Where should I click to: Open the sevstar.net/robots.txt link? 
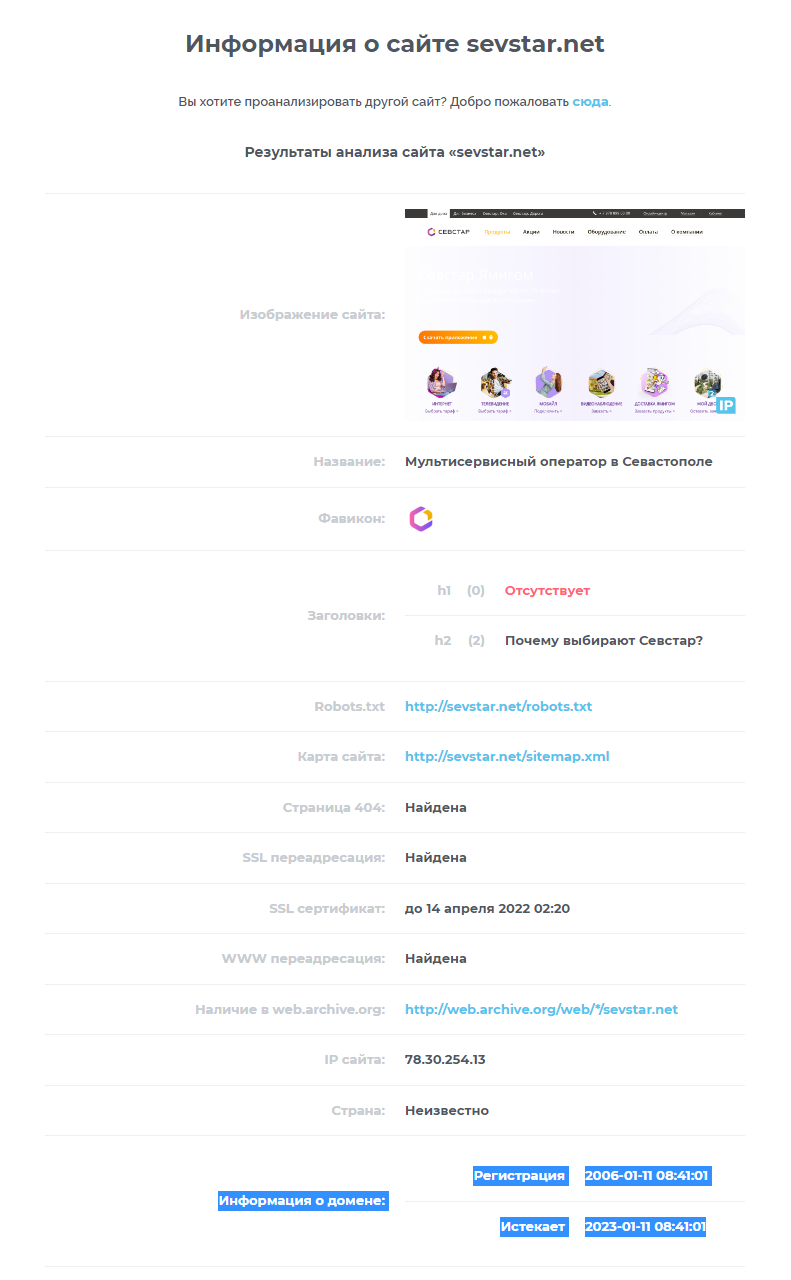(498, 706)
